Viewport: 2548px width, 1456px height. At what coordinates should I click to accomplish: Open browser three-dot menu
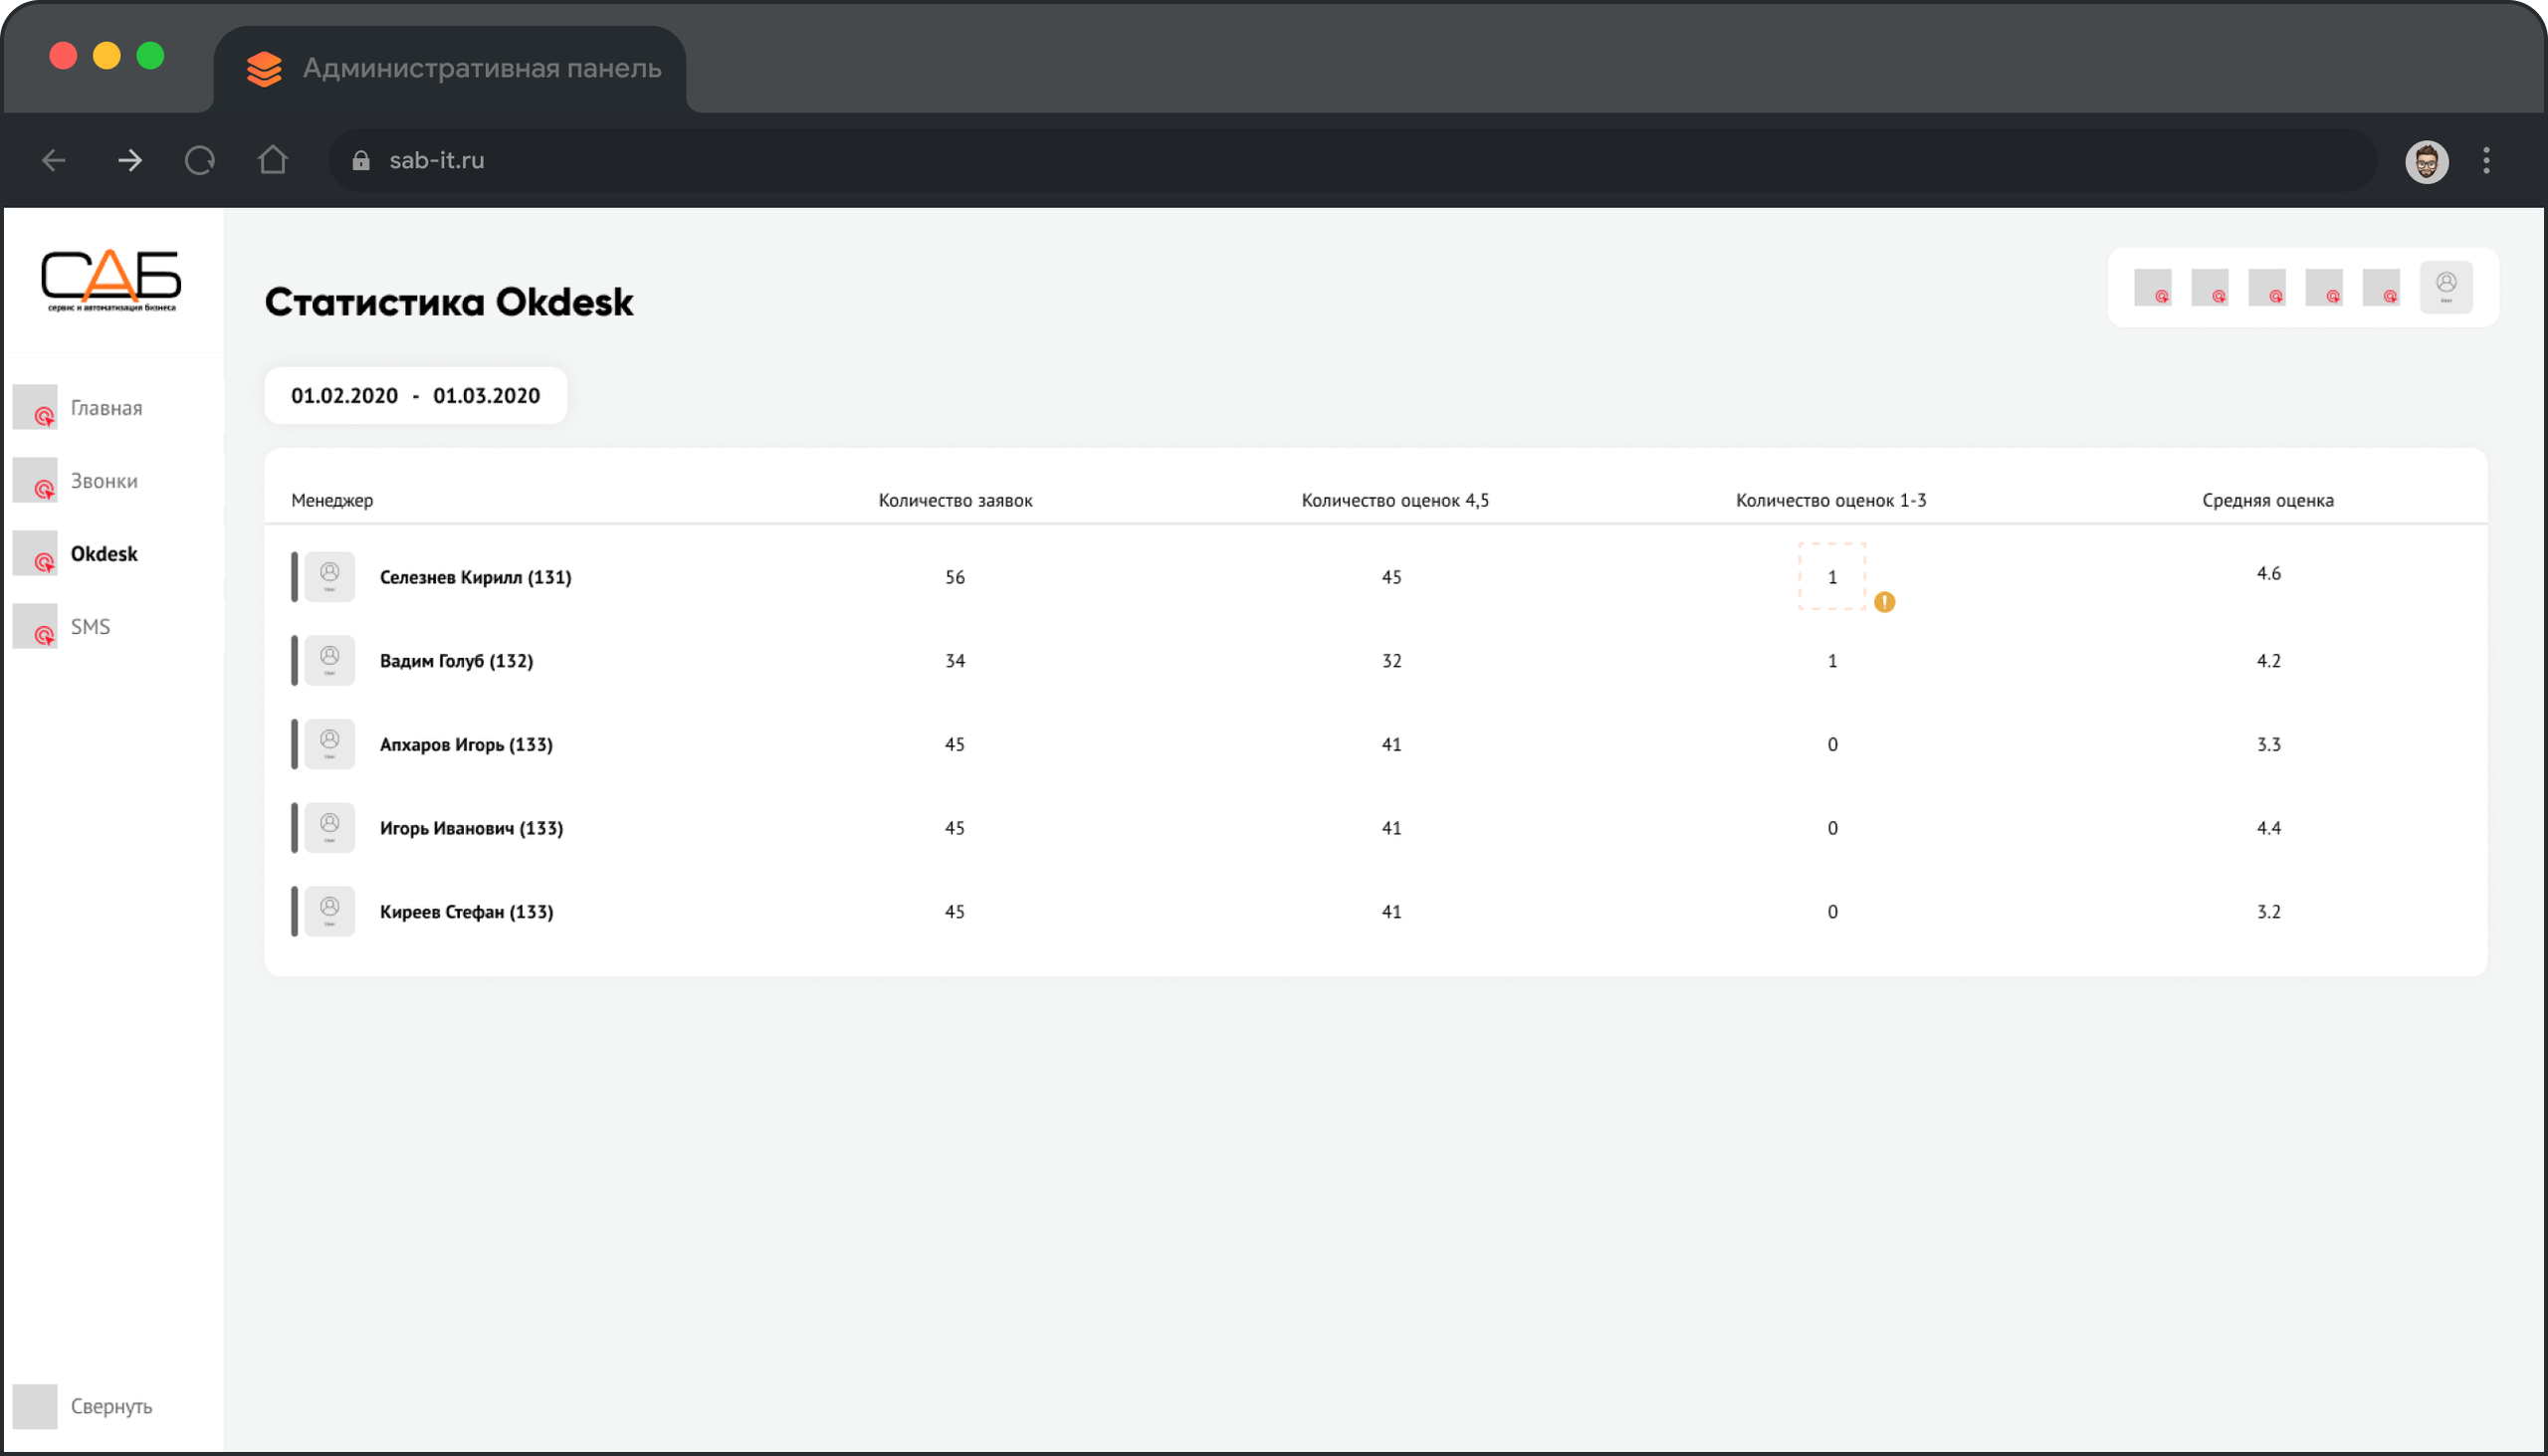coord(2486,160)
